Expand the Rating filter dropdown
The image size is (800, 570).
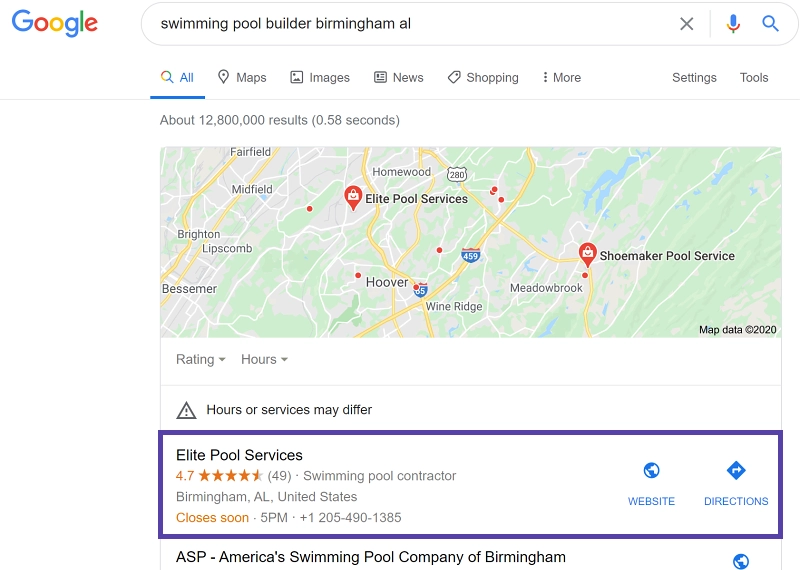coord(200,360)
